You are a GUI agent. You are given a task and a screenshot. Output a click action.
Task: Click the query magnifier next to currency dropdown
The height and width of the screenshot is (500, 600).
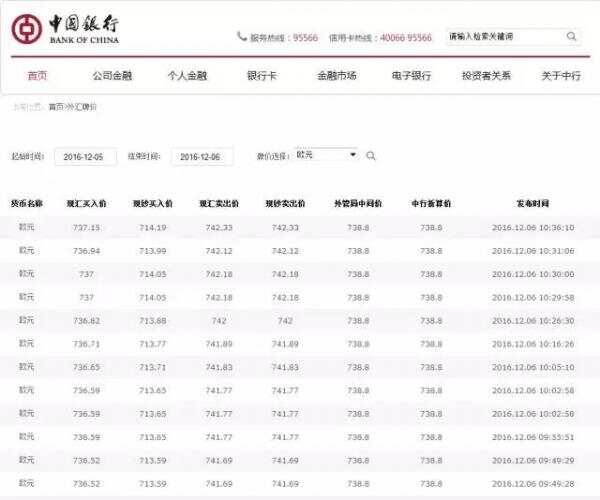[x=370, y=156]
